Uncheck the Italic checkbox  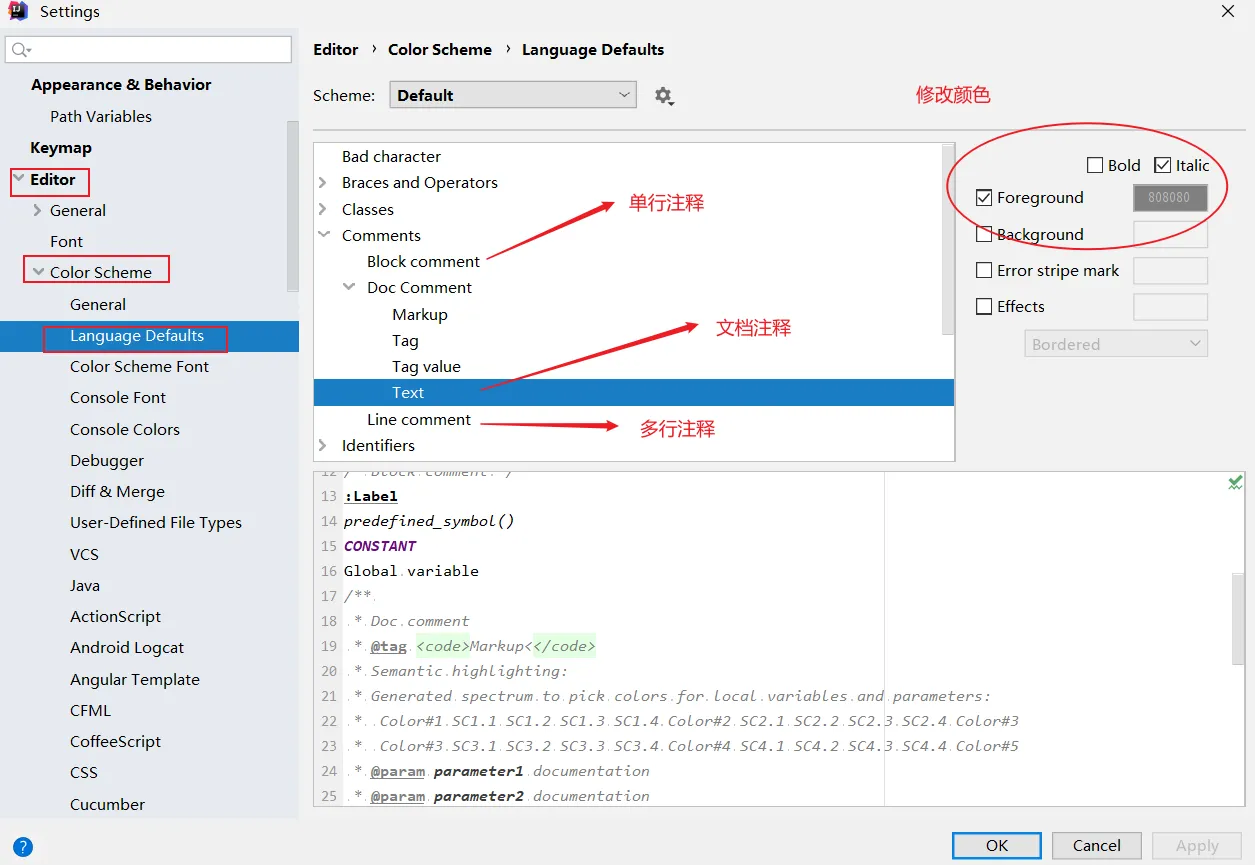(x=1162, y=166)
